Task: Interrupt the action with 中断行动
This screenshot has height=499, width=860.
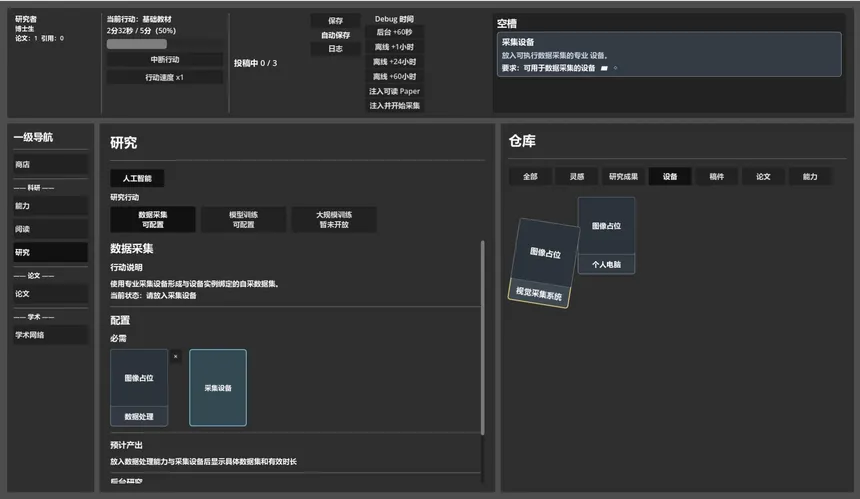Action: pyautogui.click(x=165, y=60)
